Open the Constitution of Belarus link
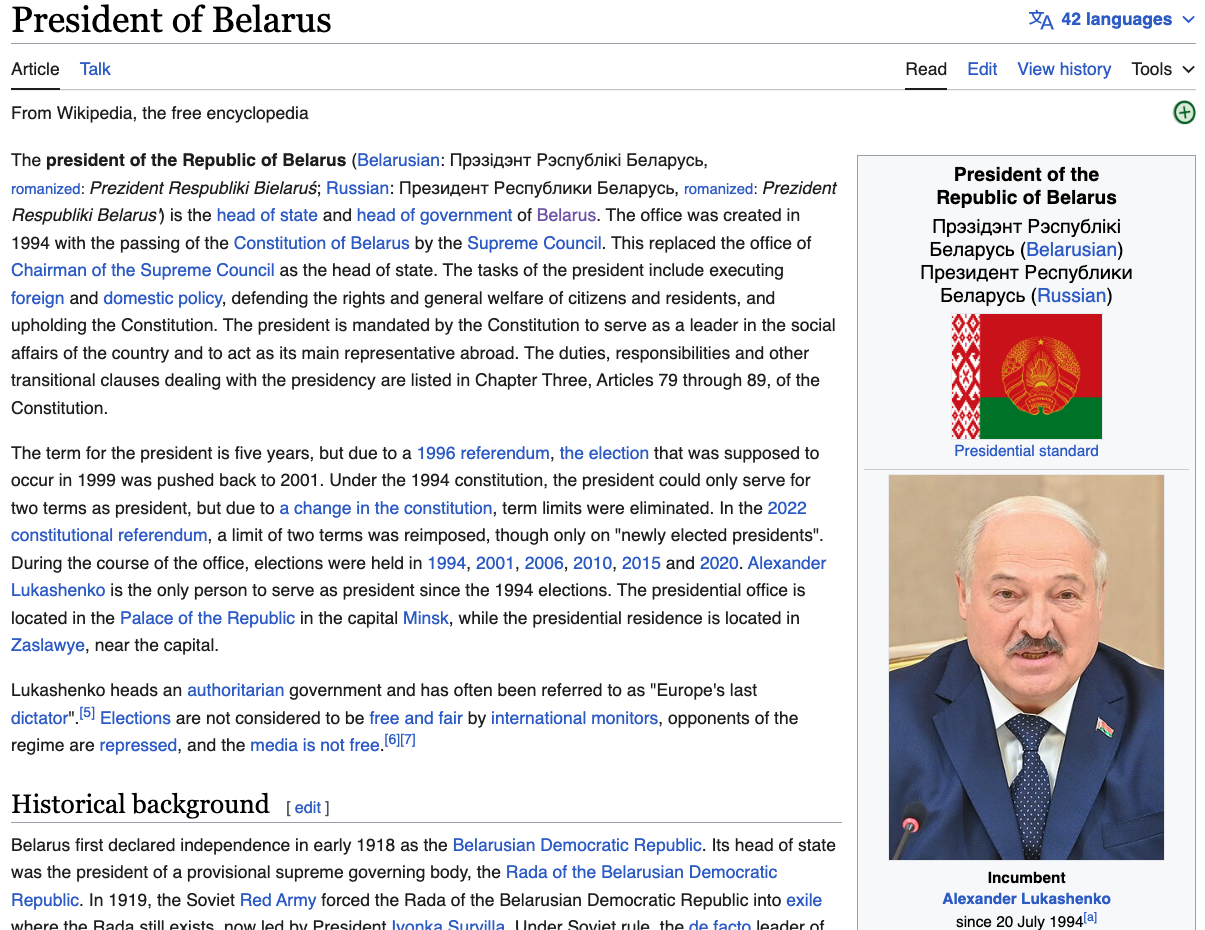 point(321,243)
